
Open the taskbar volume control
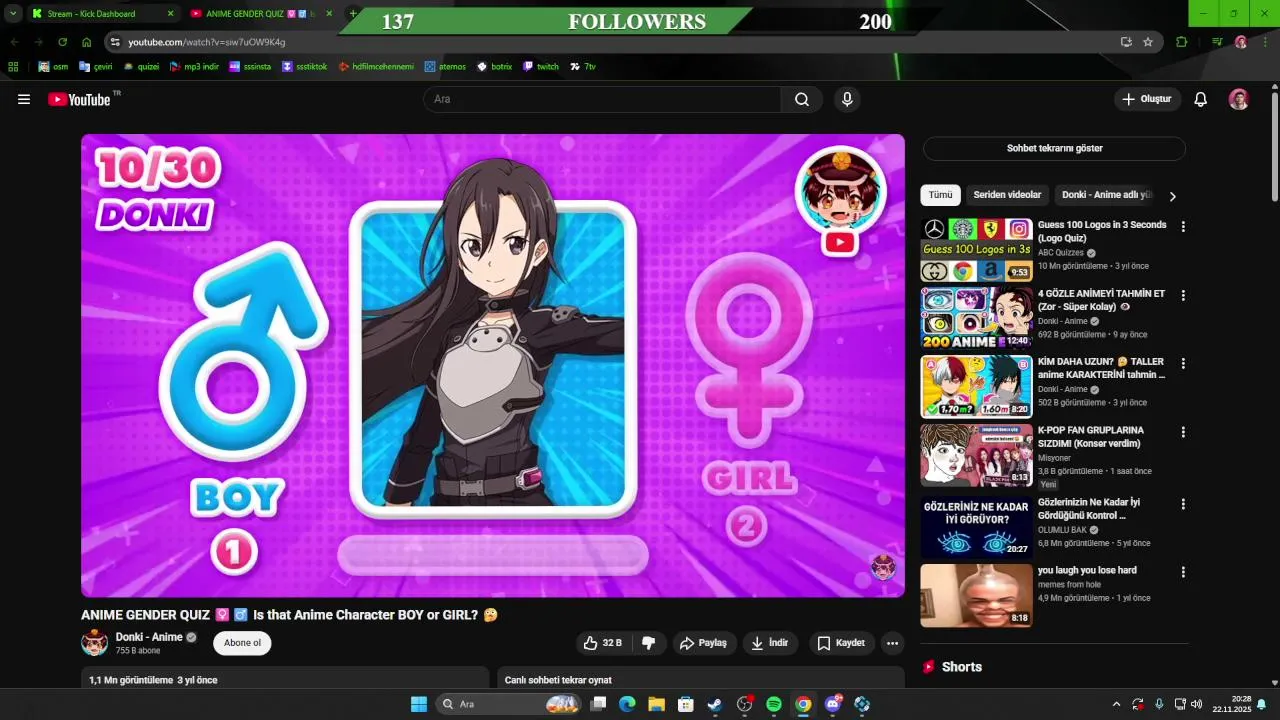click(x=1197, y=704)
